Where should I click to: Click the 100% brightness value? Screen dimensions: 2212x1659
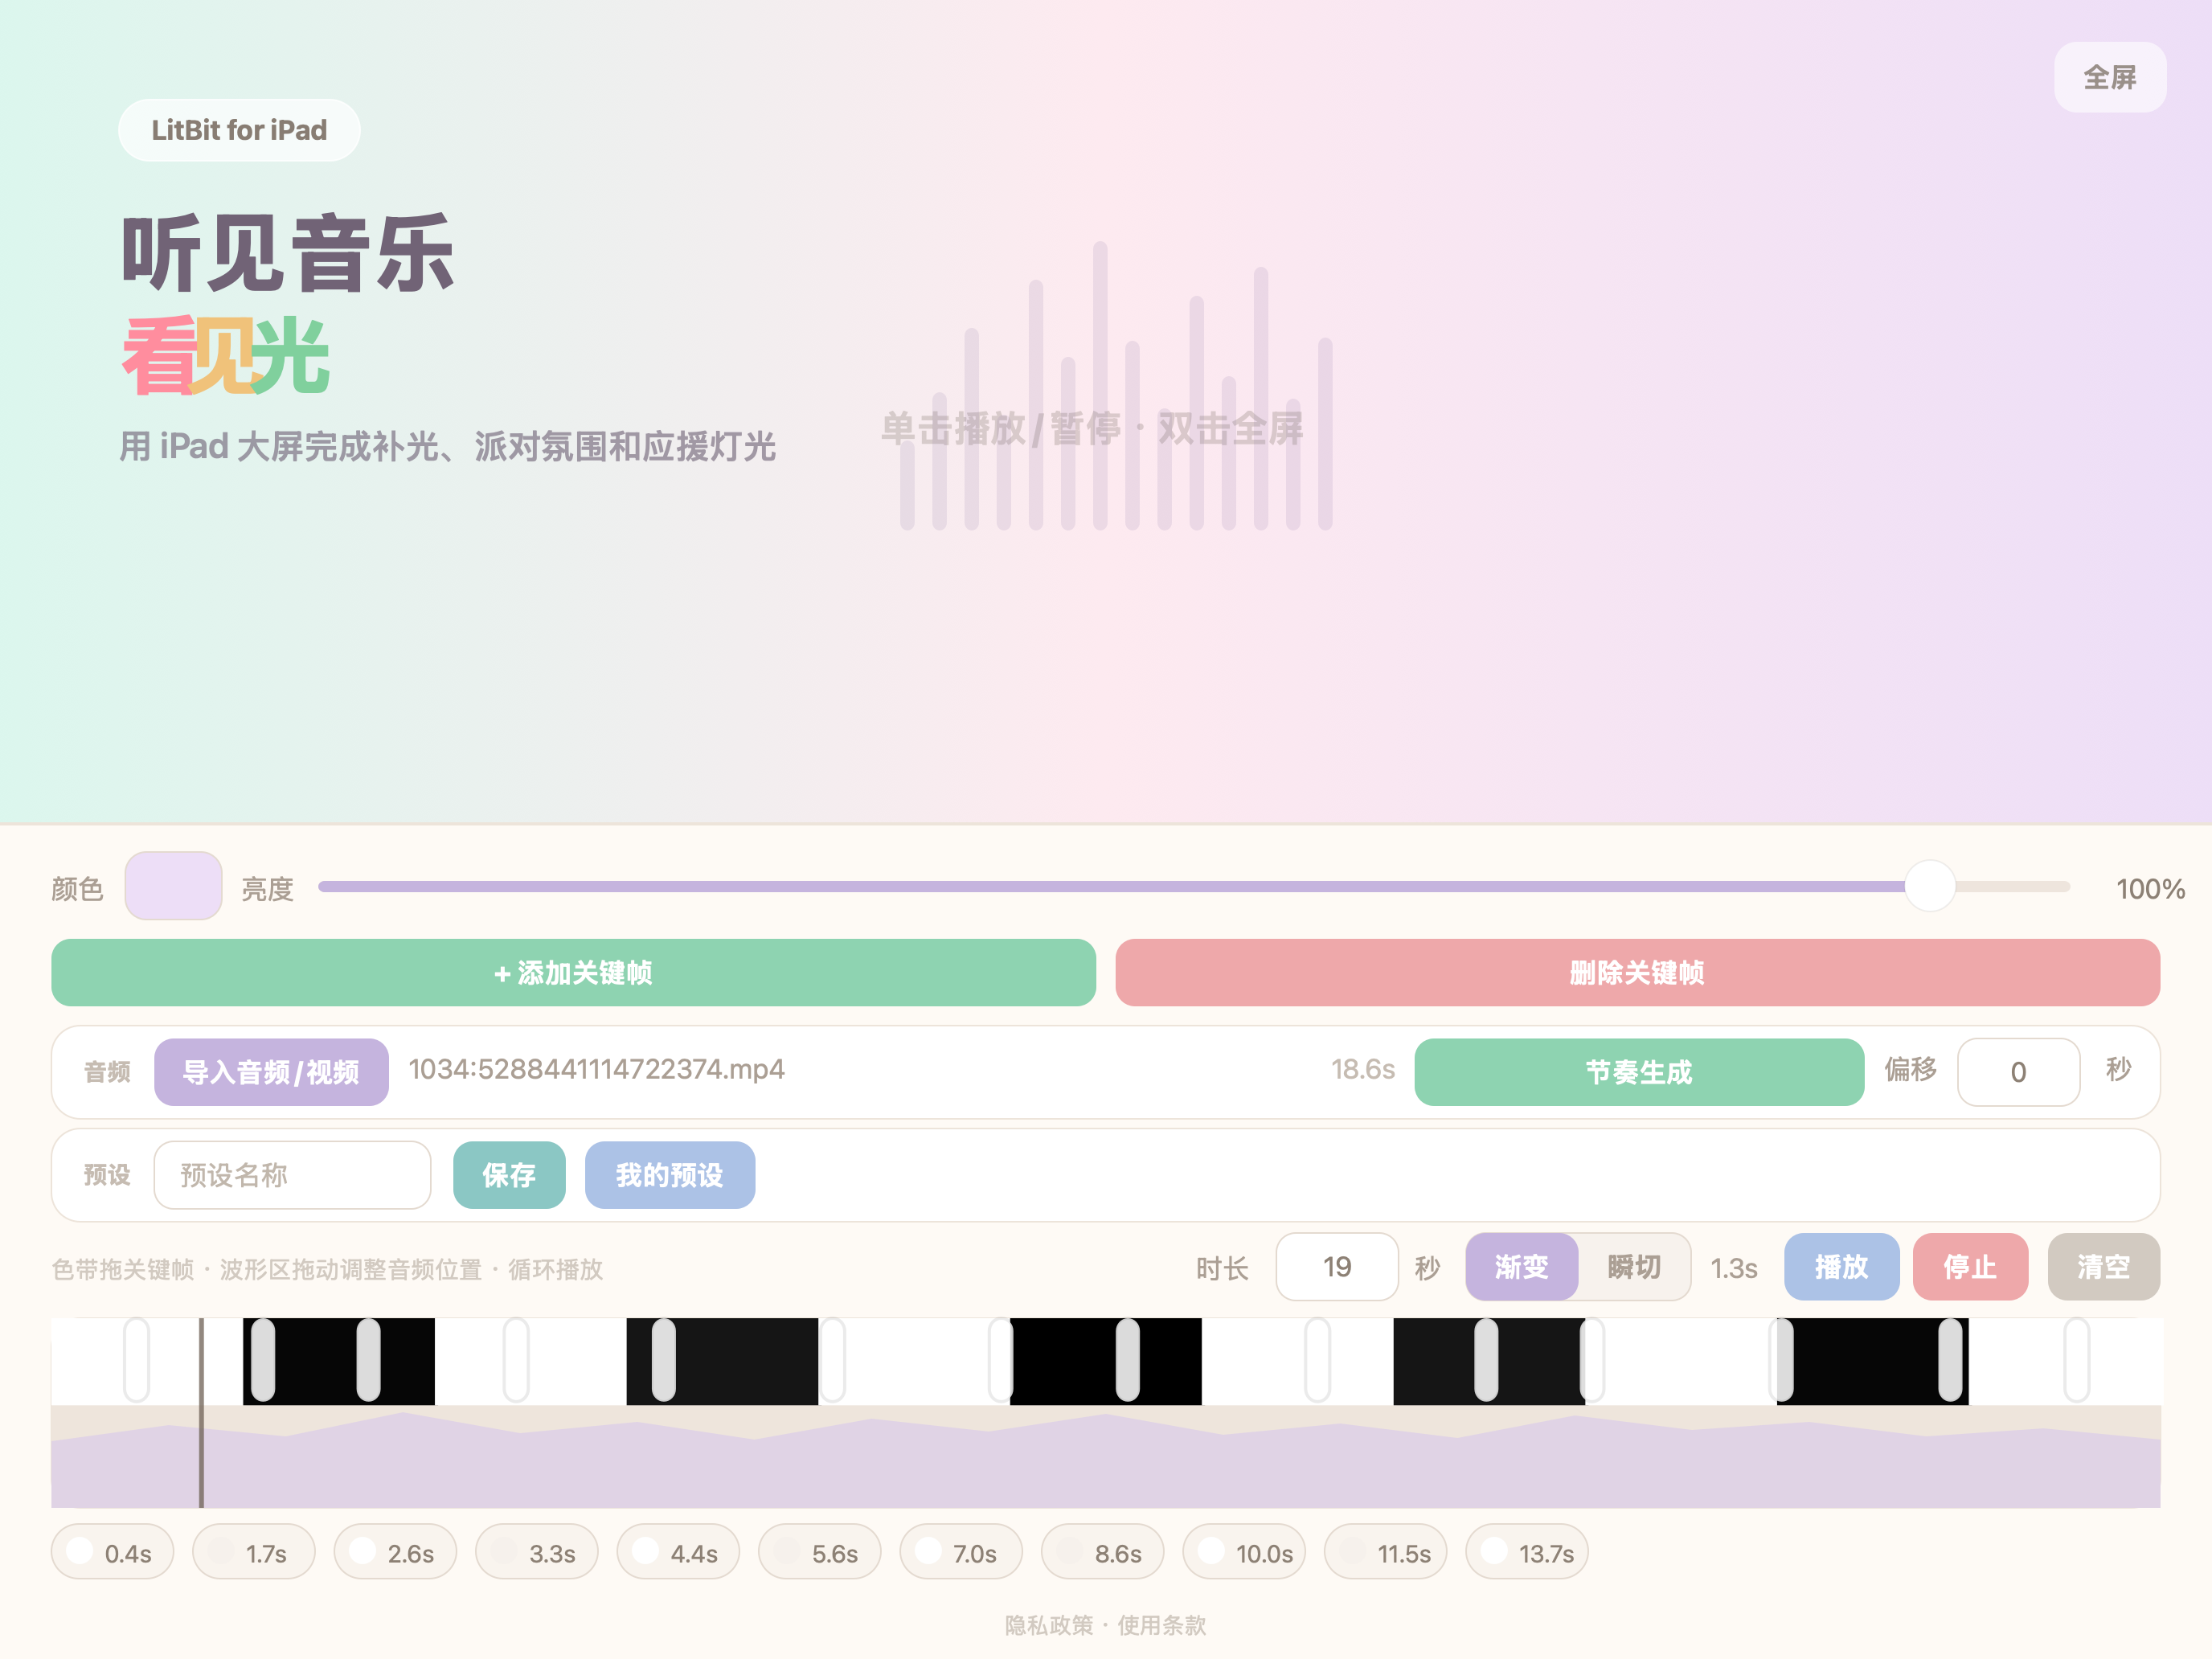tap(2150, 889)
